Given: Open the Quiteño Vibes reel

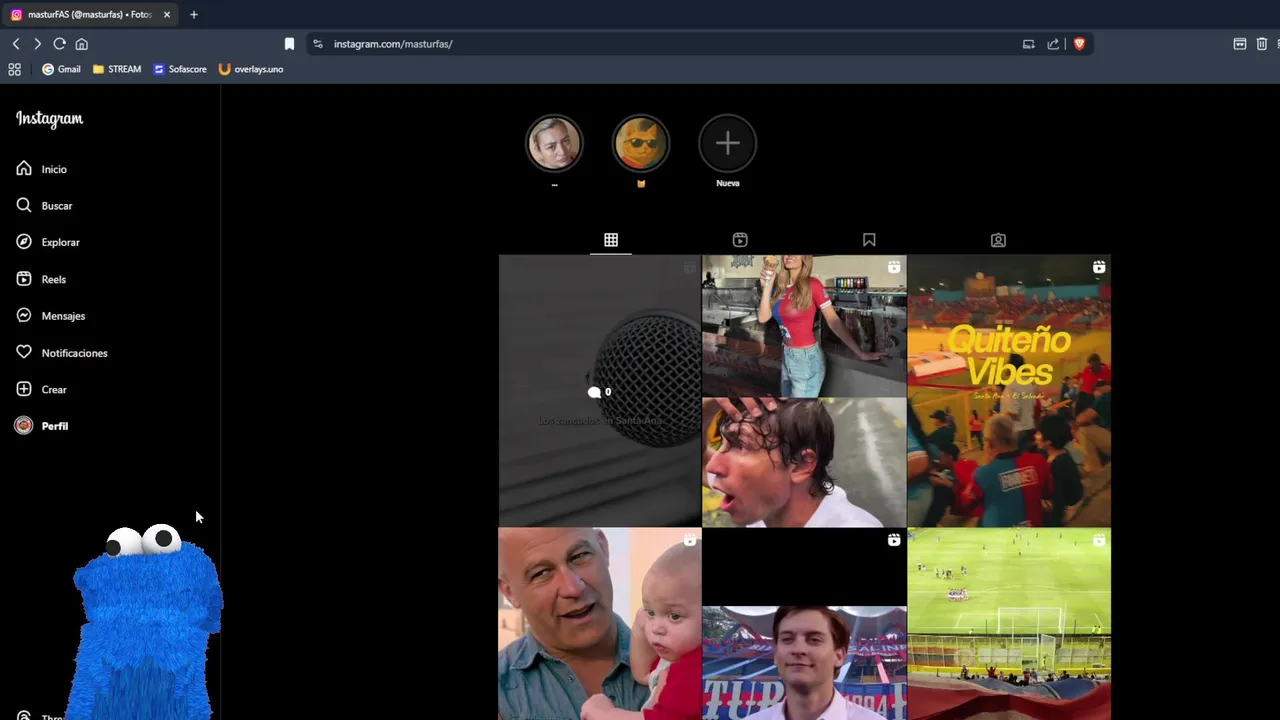Looking at the screenshot, I should [x=1009, y=391].
